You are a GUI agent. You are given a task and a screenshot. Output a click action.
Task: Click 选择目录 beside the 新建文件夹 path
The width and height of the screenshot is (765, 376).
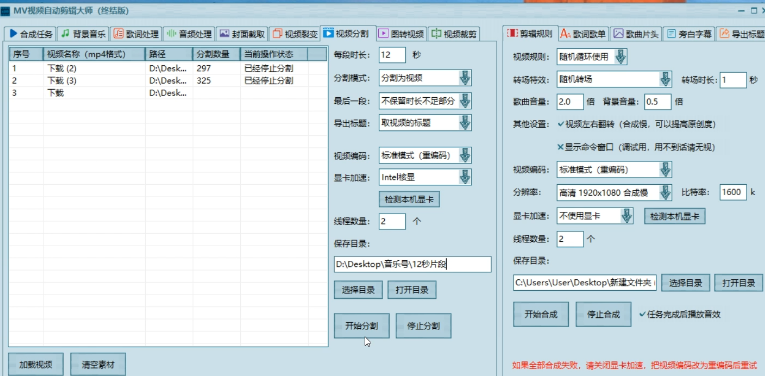(685, 283)
